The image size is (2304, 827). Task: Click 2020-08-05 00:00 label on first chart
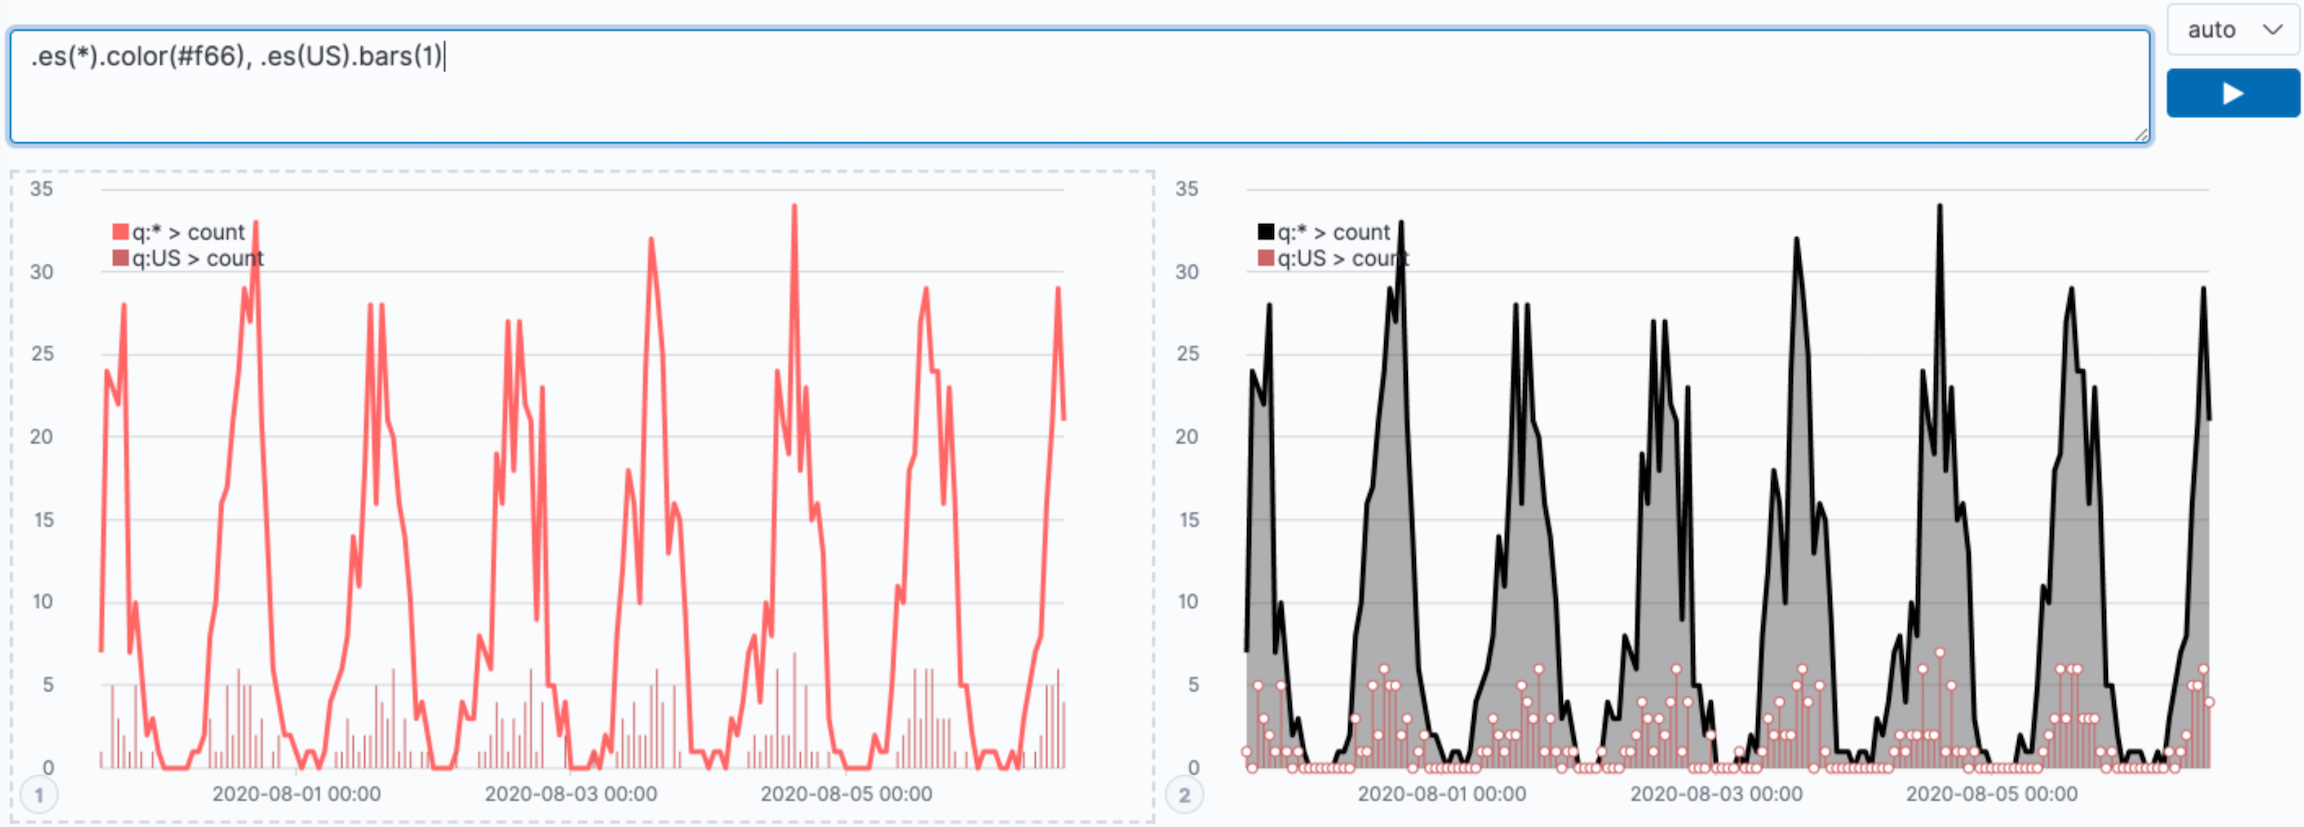(846, 794)
